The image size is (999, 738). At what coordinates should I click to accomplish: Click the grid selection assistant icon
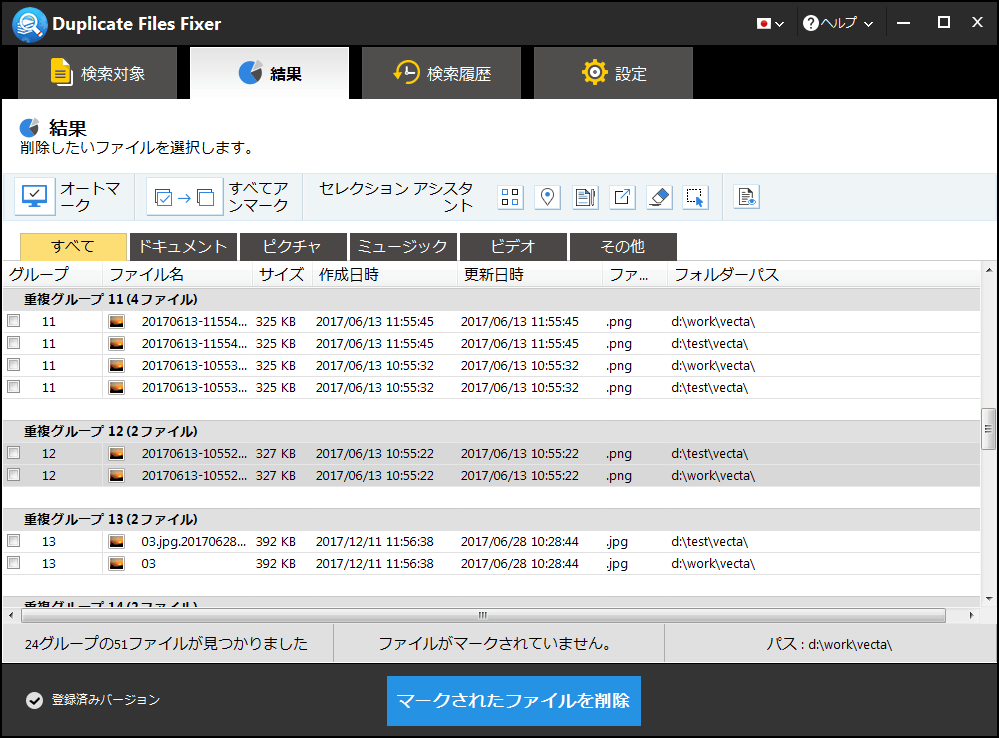pos(510,197)
